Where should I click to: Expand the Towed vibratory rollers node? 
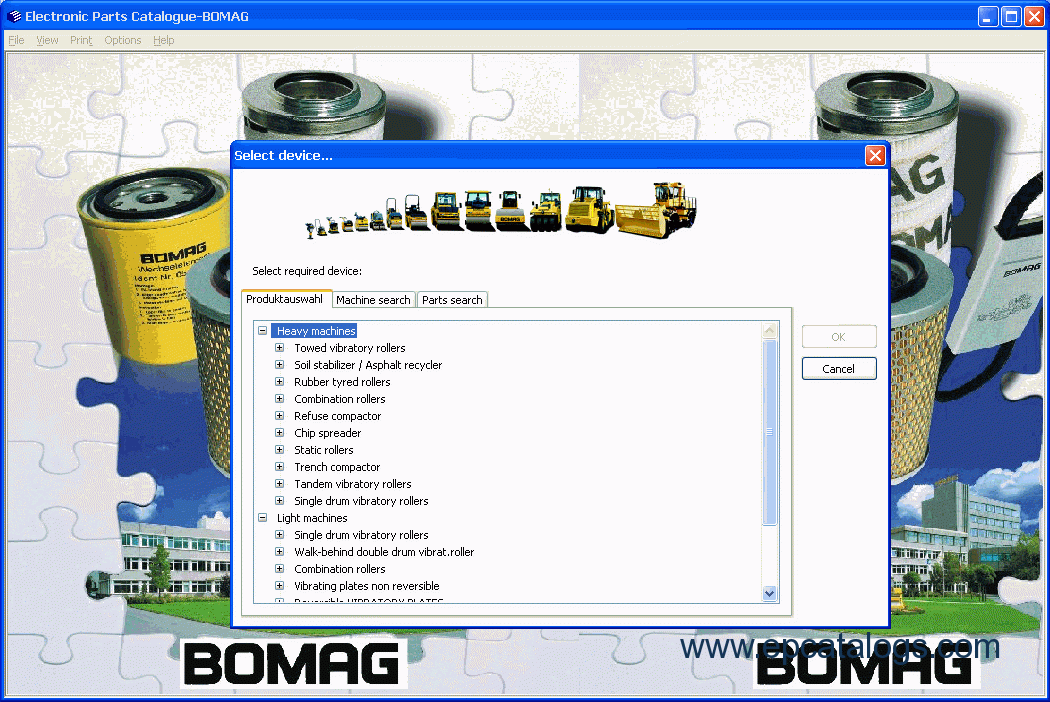coord(280,348)
